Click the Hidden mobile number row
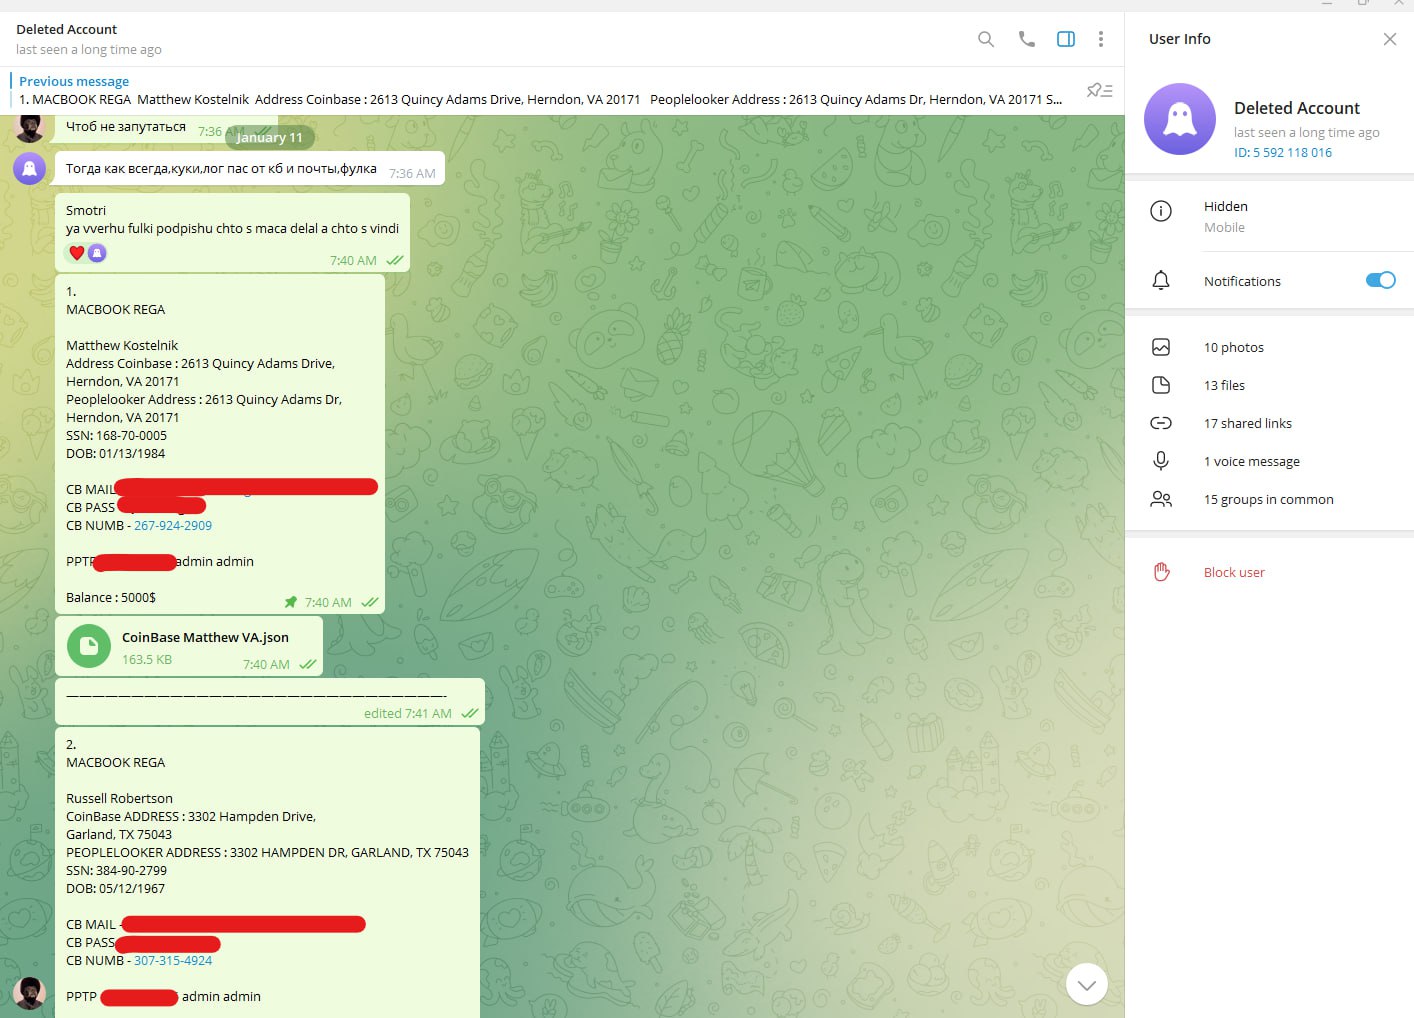 (x=1270, y=216)
